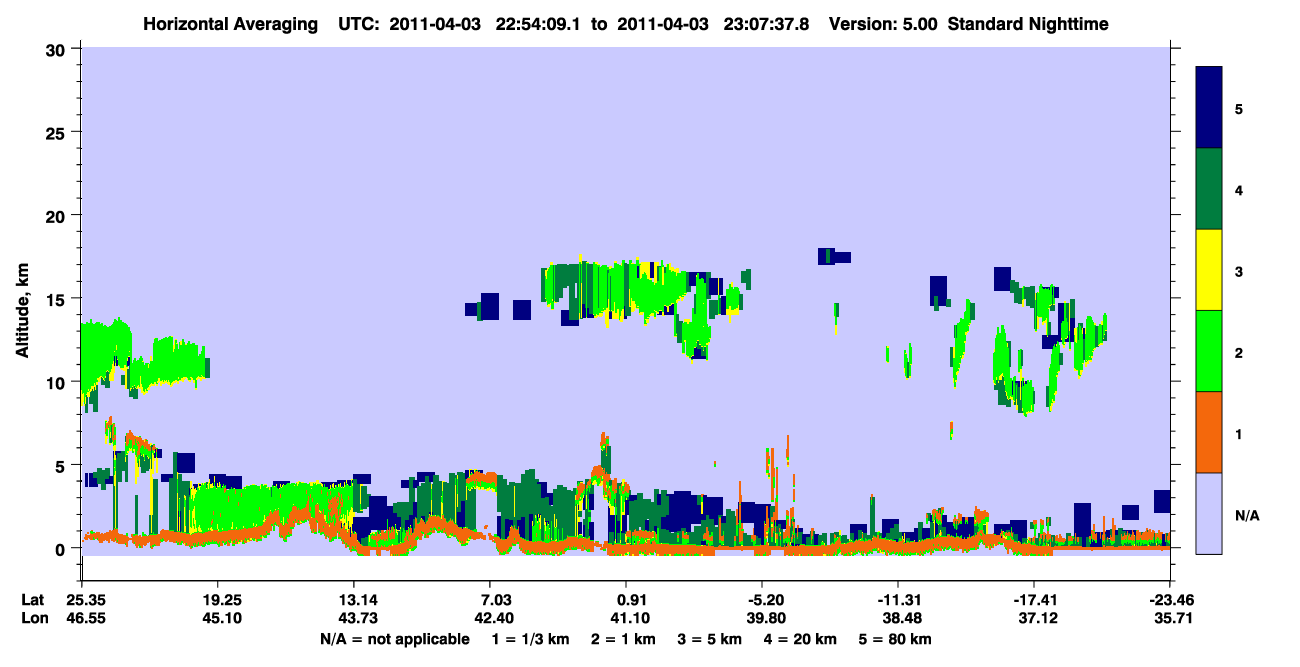This screenshot has width=1300, height=667.
Task: Click longitude value 38.48
Action: 902,619
